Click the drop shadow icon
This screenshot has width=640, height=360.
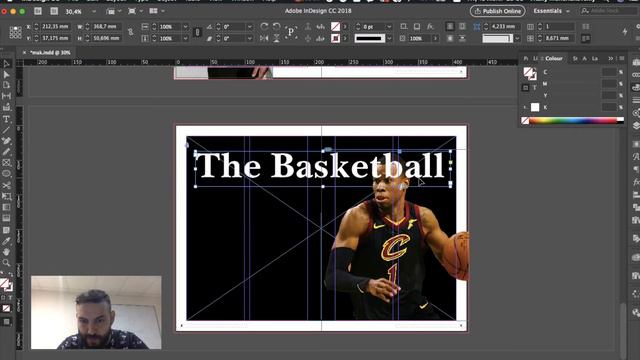(417, 27)
